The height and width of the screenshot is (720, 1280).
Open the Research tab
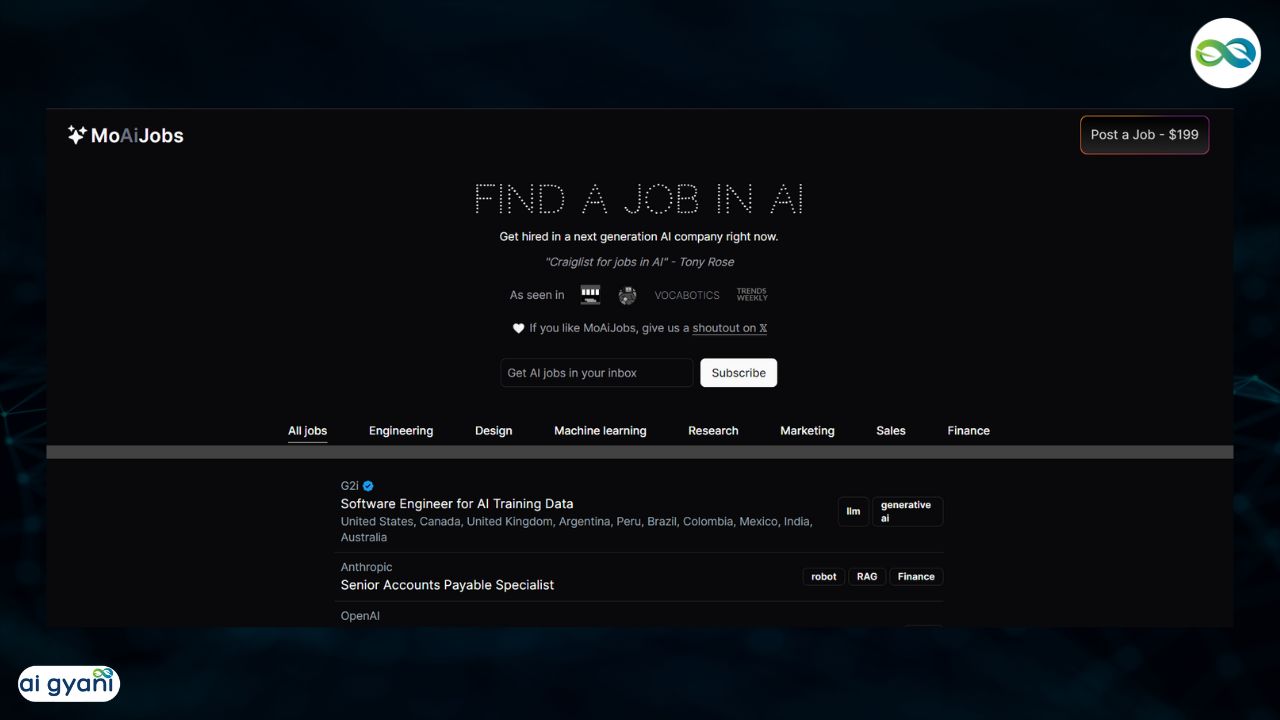point(713,431)
